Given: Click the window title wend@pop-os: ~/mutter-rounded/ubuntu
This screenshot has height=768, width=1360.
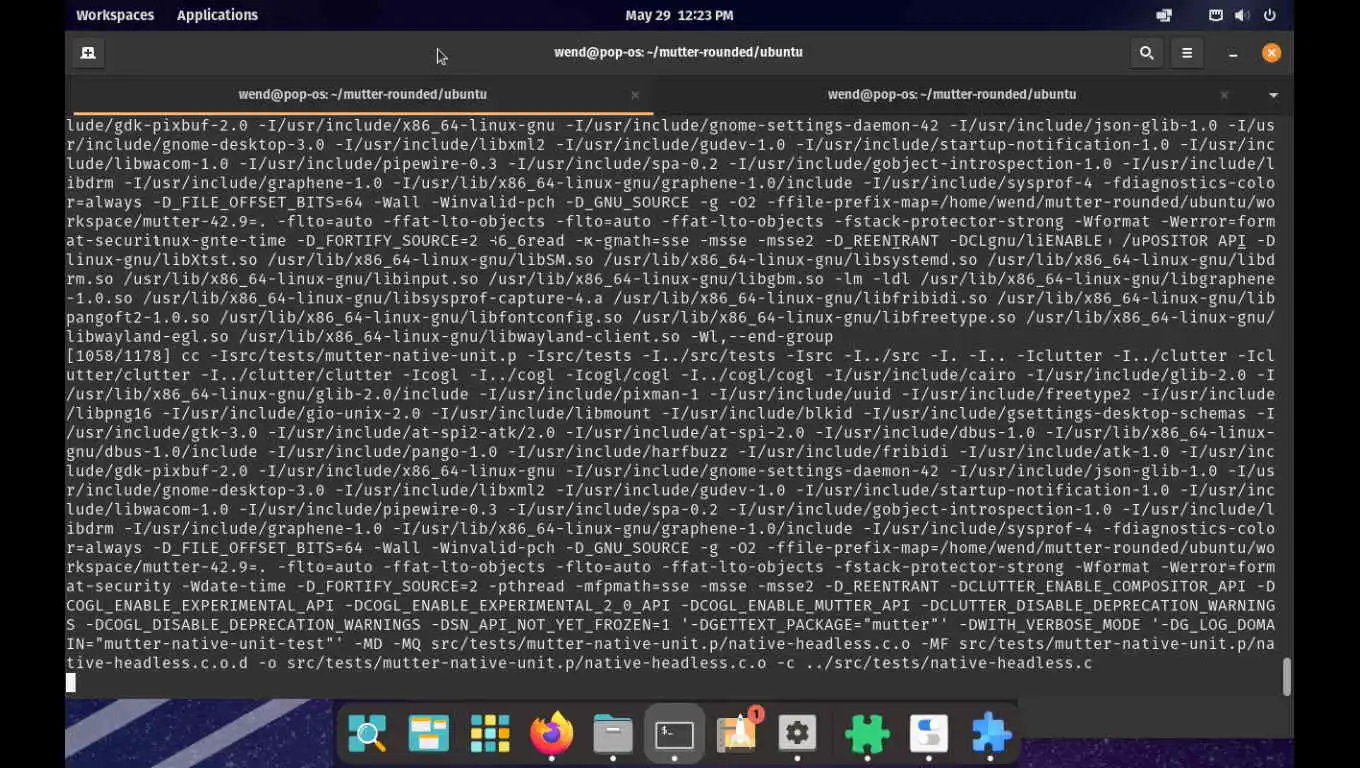Looking at the screenshot, I should [679, 52].
